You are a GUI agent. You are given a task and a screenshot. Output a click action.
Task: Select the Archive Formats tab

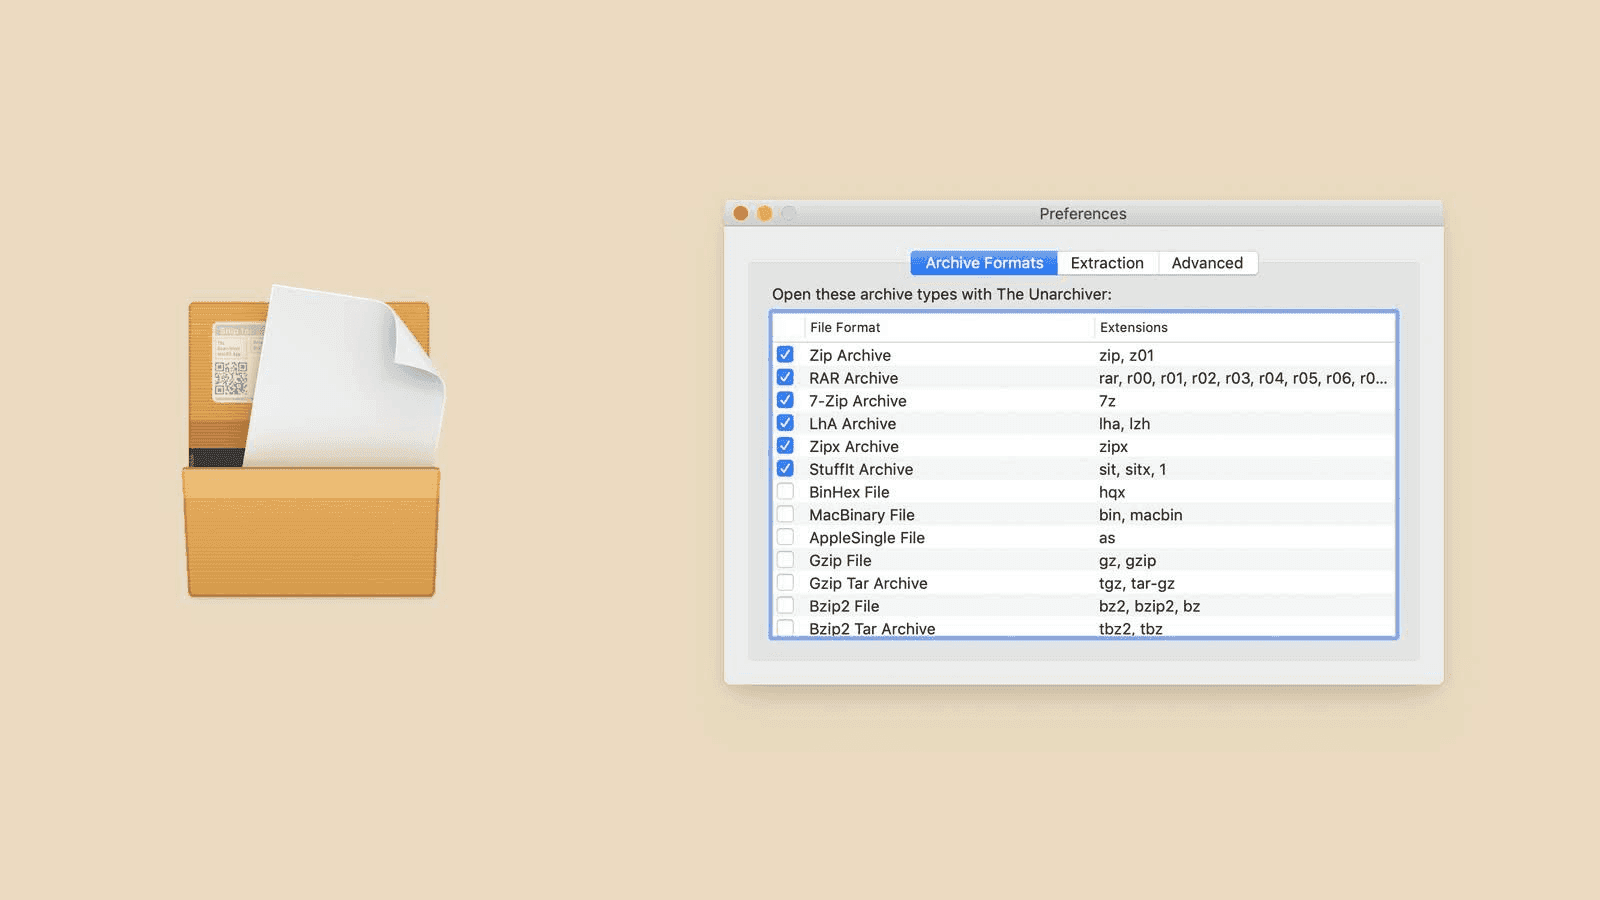coord(984,263)
